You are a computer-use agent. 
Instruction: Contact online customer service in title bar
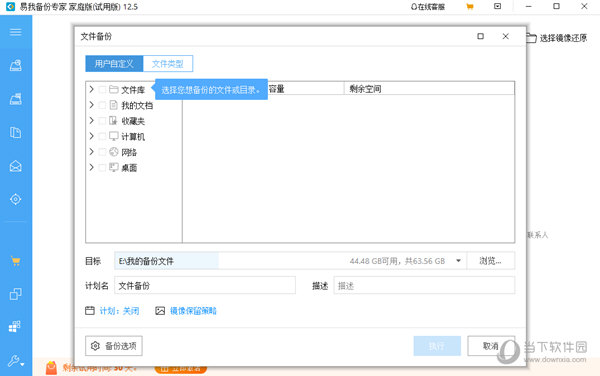[x=428, y=7]
